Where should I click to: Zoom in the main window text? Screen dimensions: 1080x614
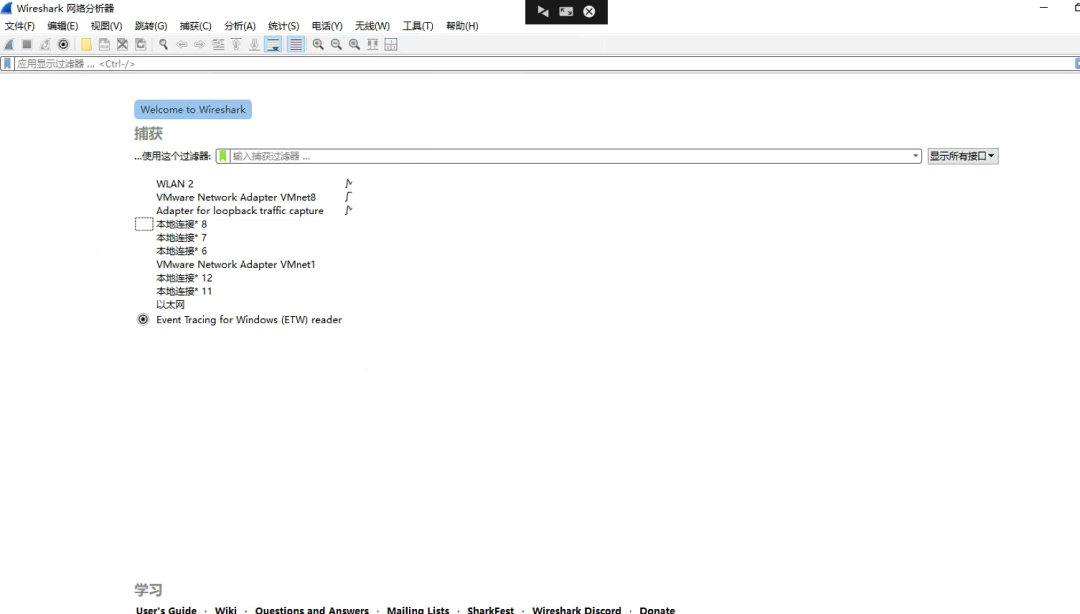click(318, 44)
